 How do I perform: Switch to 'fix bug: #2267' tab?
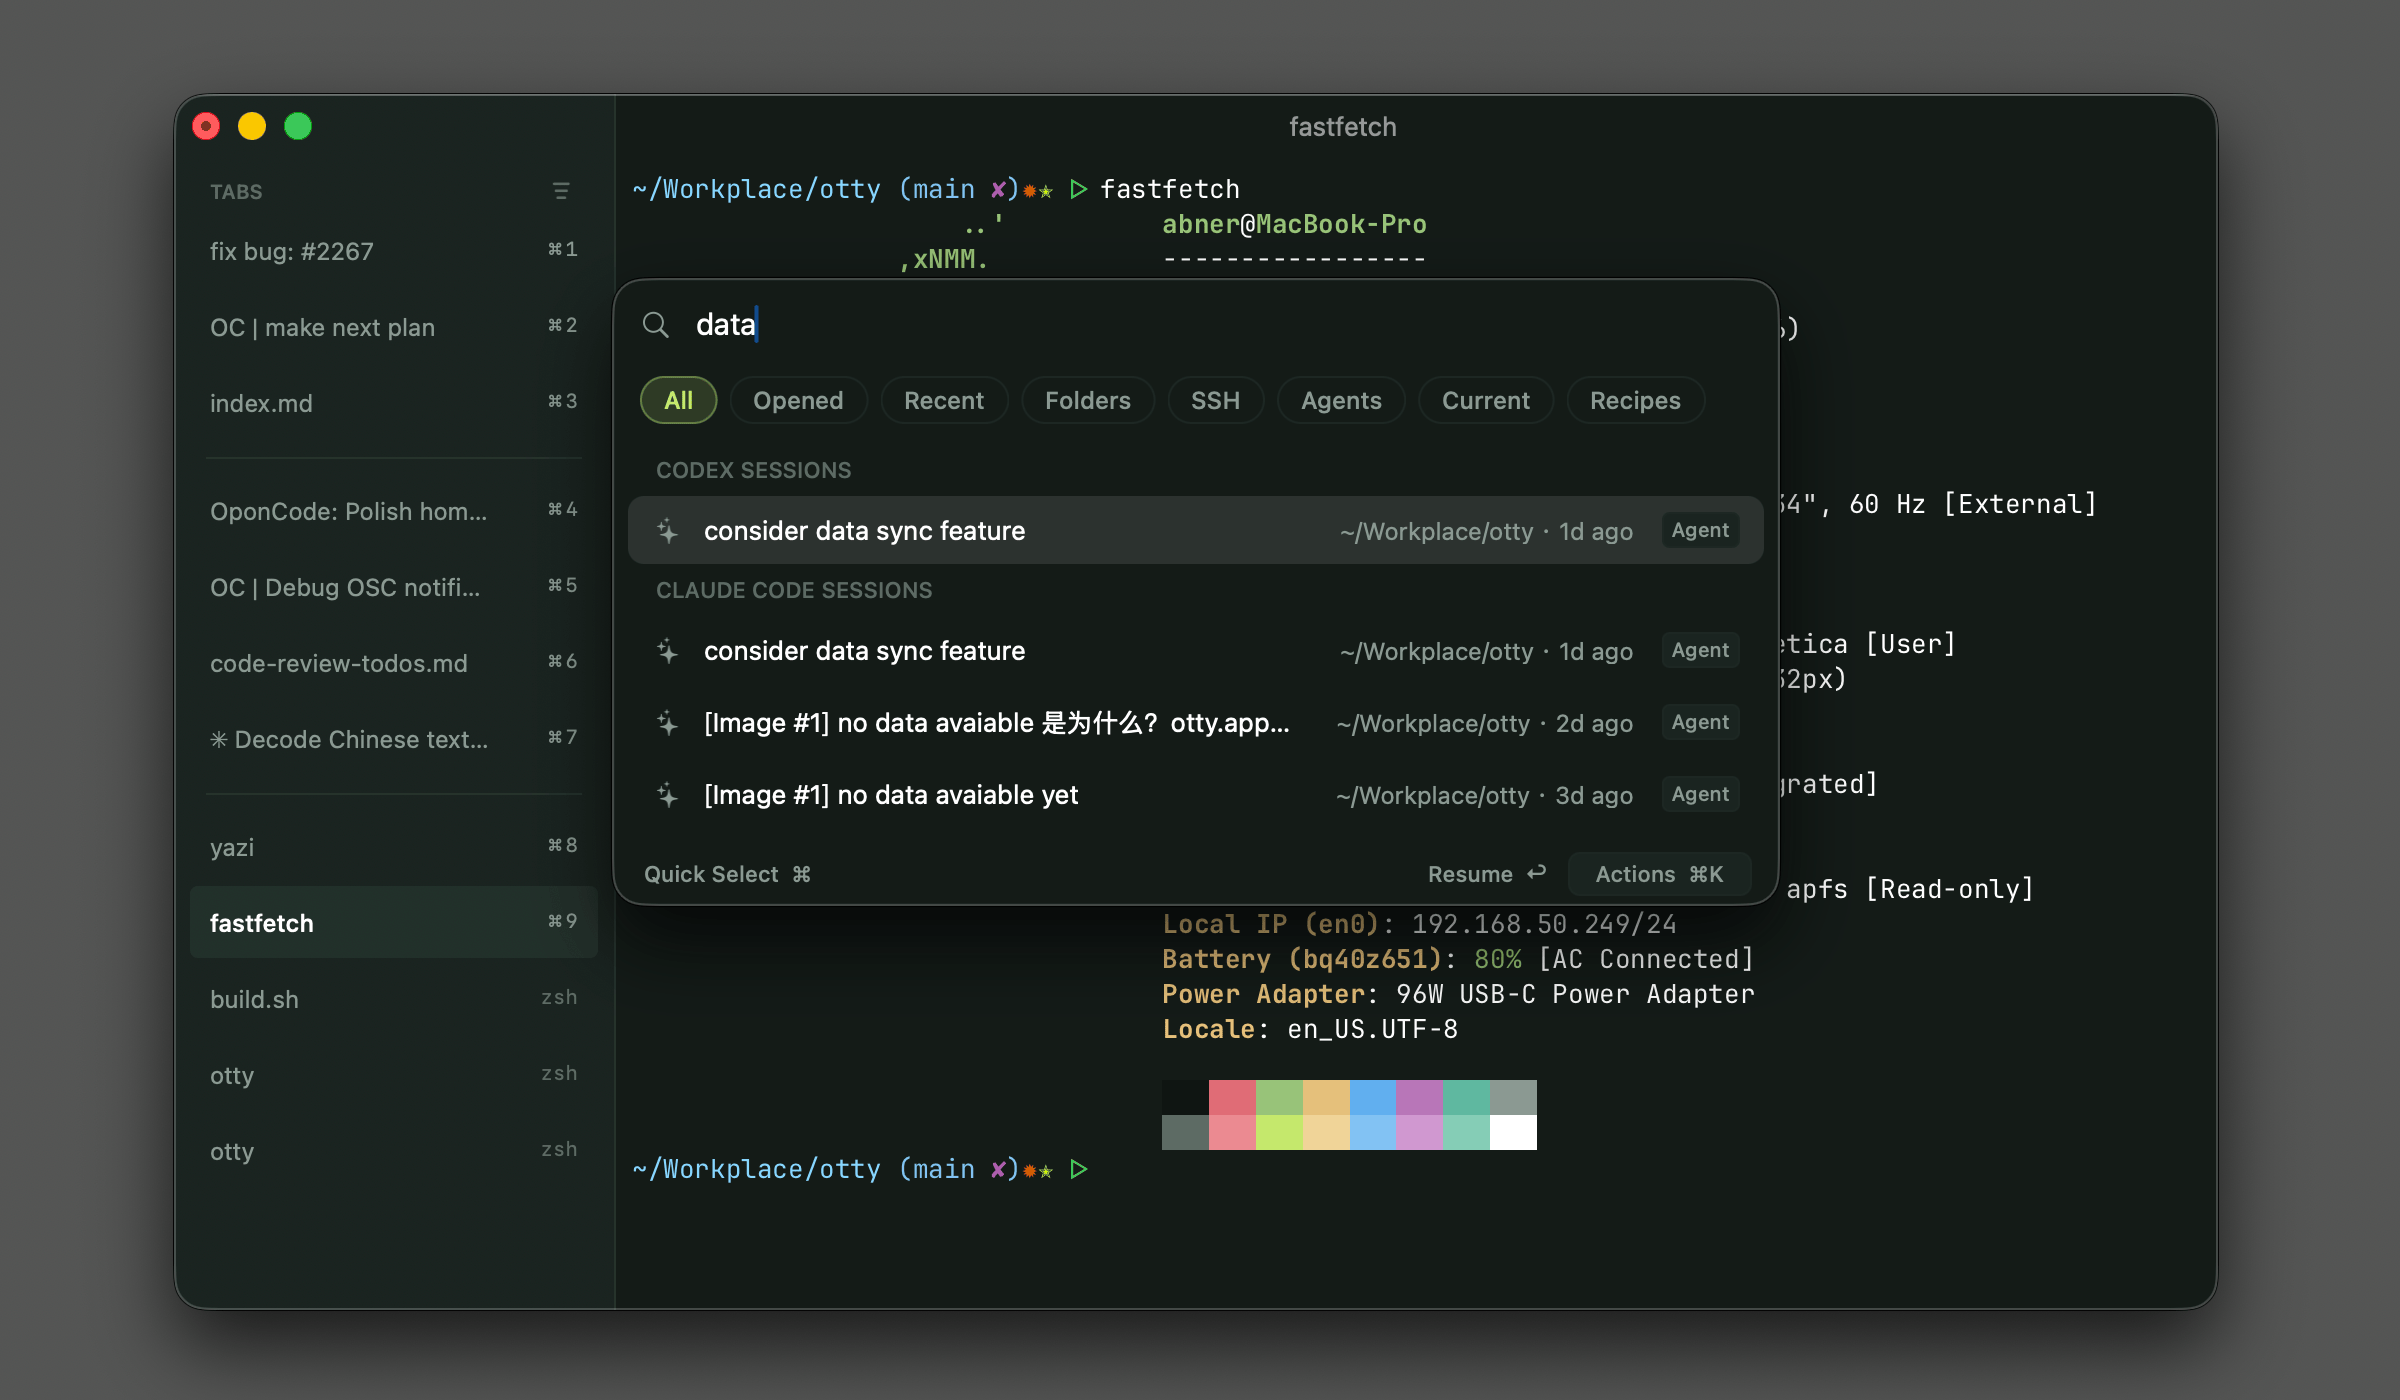coord(394,251)
